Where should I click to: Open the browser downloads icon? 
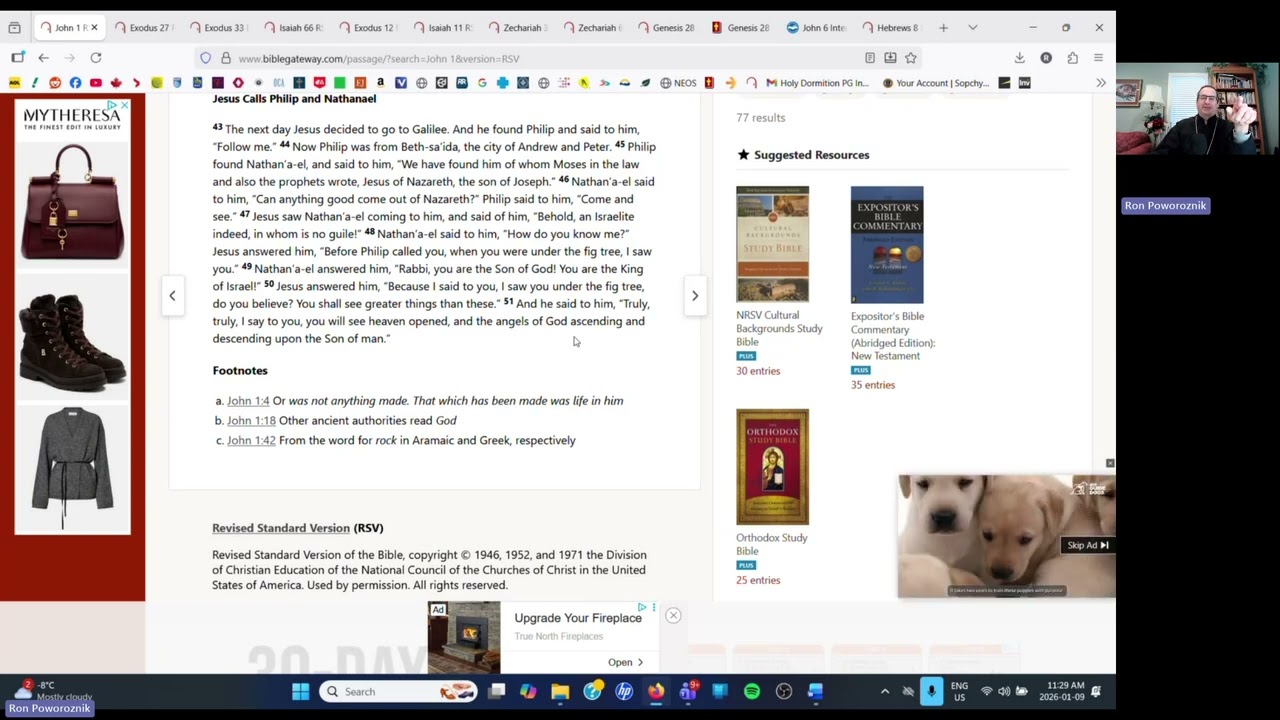[1019, 58]
